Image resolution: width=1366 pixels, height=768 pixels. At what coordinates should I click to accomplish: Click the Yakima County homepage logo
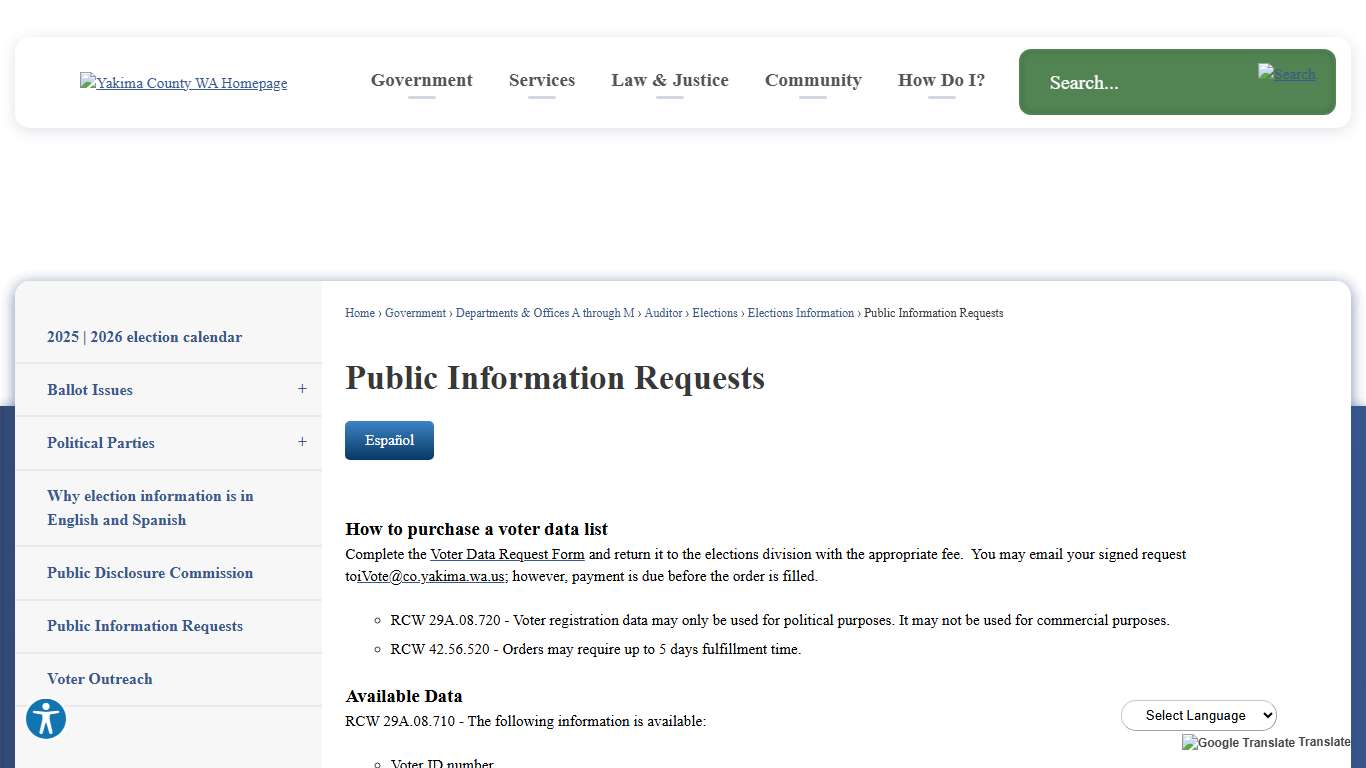(x=183, y=83)
